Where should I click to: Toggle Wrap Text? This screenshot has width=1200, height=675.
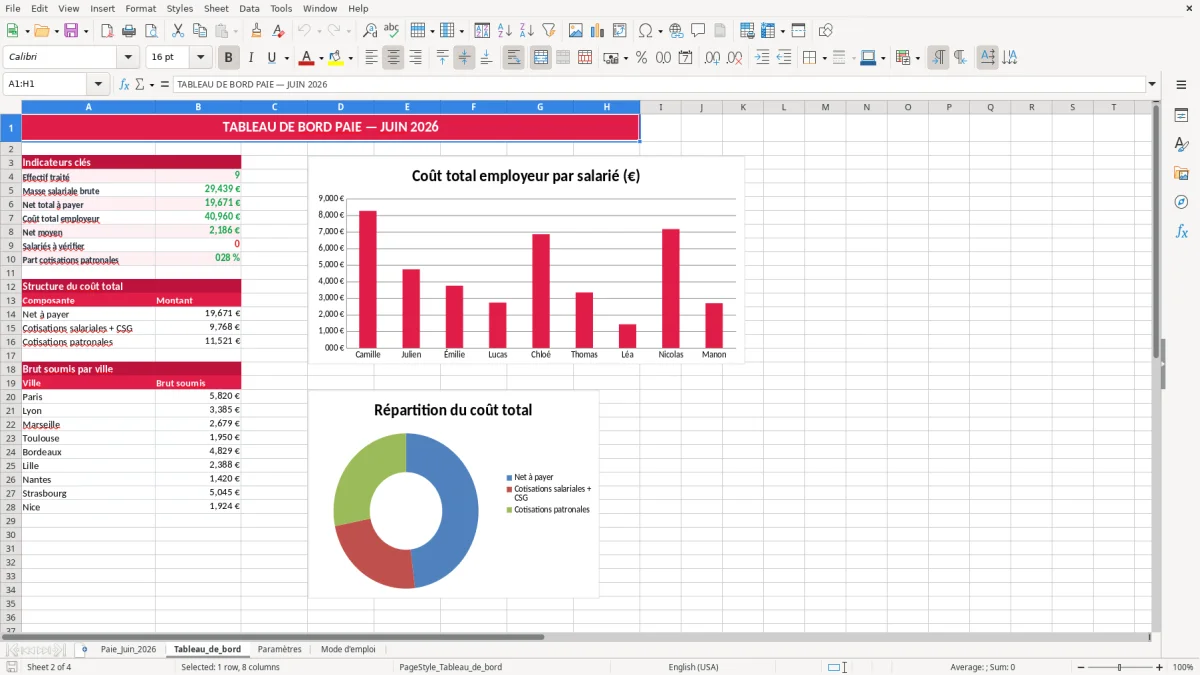point(513,58)
